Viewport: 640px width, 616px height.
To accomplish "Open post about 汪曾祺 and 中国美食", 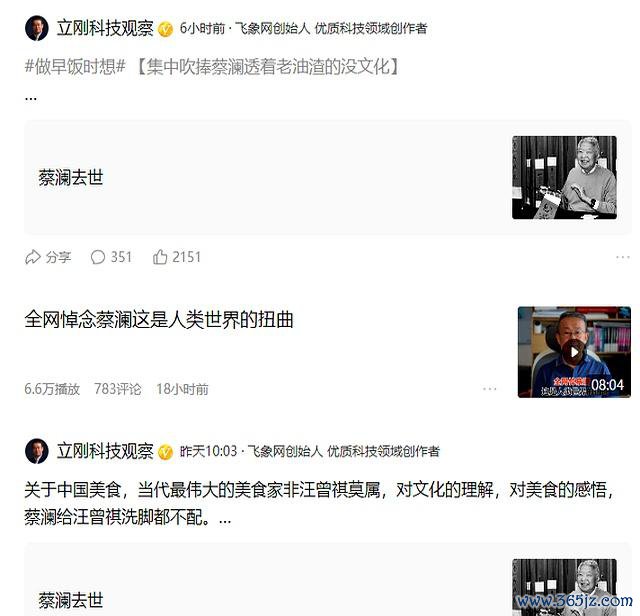I will pyautogui.click(x=318, y=503).
